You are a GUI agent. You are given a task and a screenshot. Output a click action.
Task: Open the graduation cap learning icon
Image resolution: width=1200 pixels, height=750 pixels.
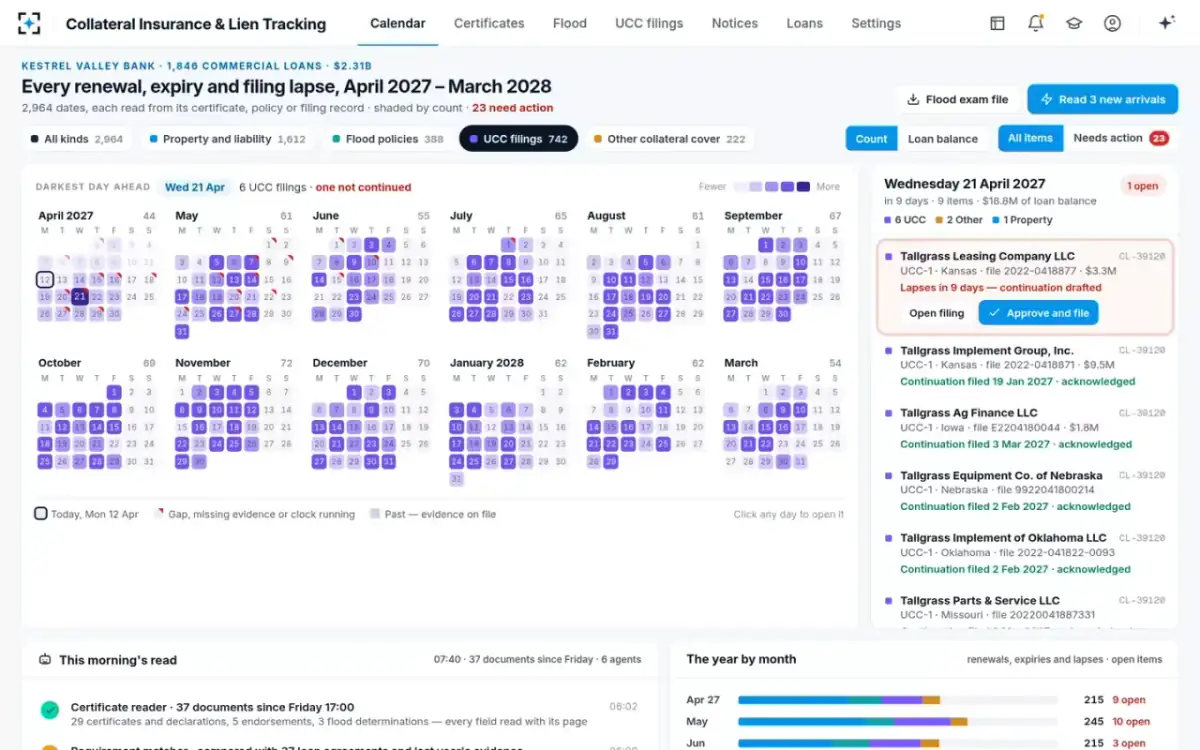1074,23
